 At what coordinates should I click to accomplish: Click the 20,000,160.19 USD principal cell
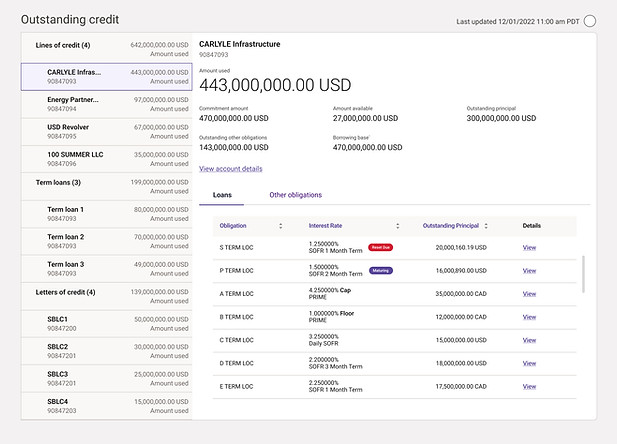461,248
